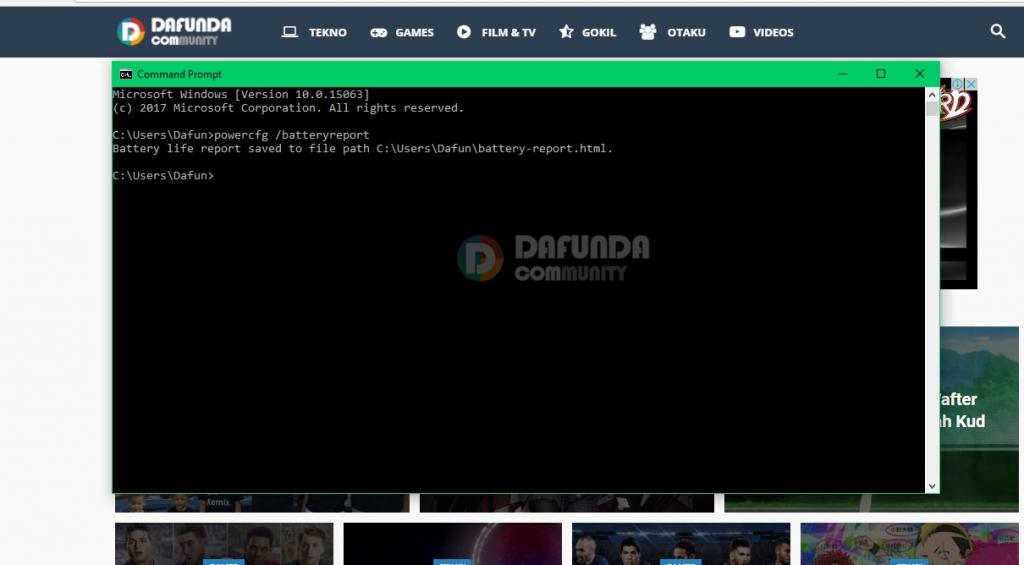Minimize the Command Prompt window
This screenshot has height=565, width=1024.
(x=843, y=74)
